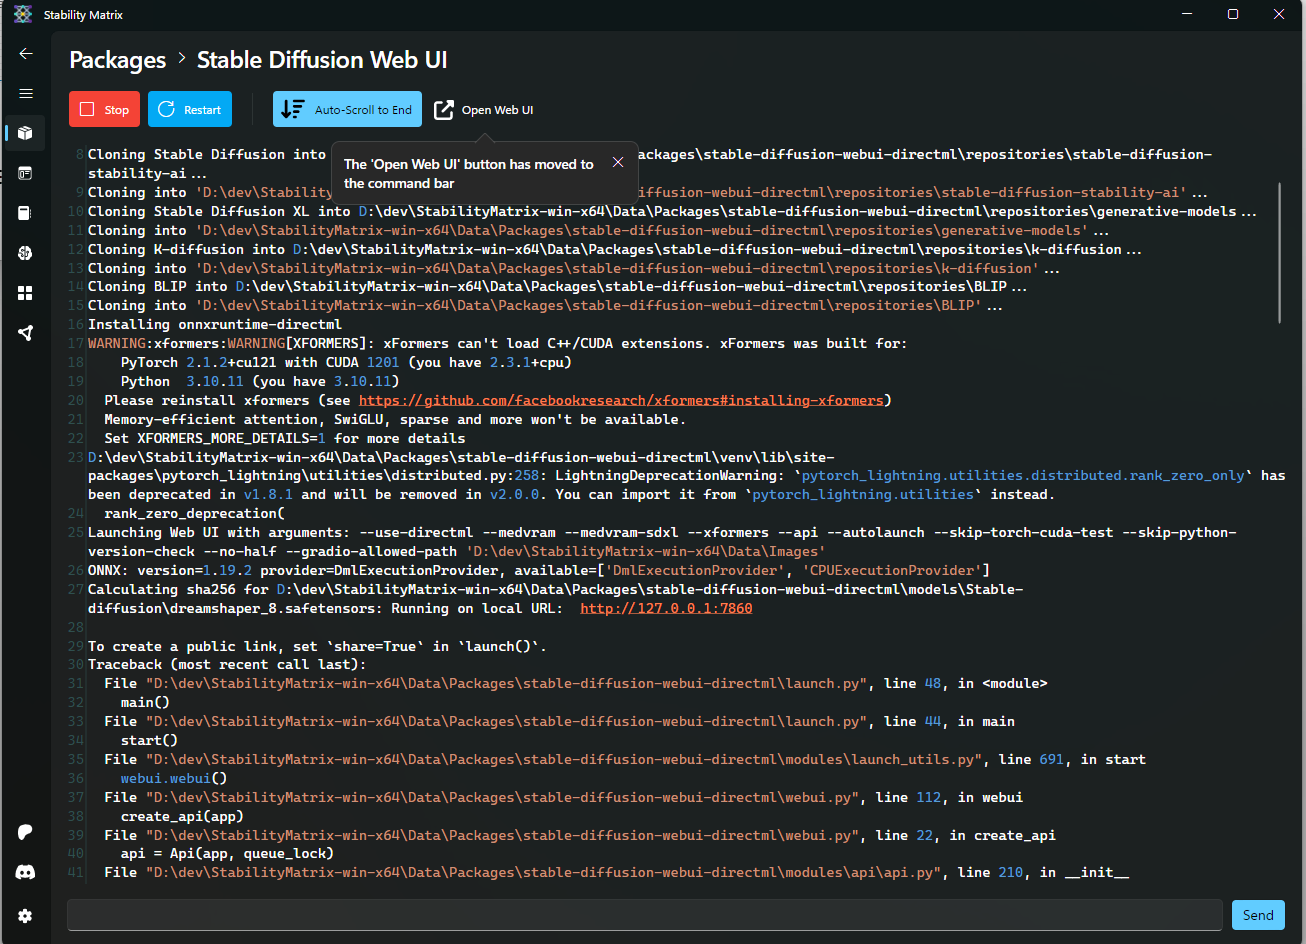
Task: Focus the console input text field
Action: tap(645, 915)
